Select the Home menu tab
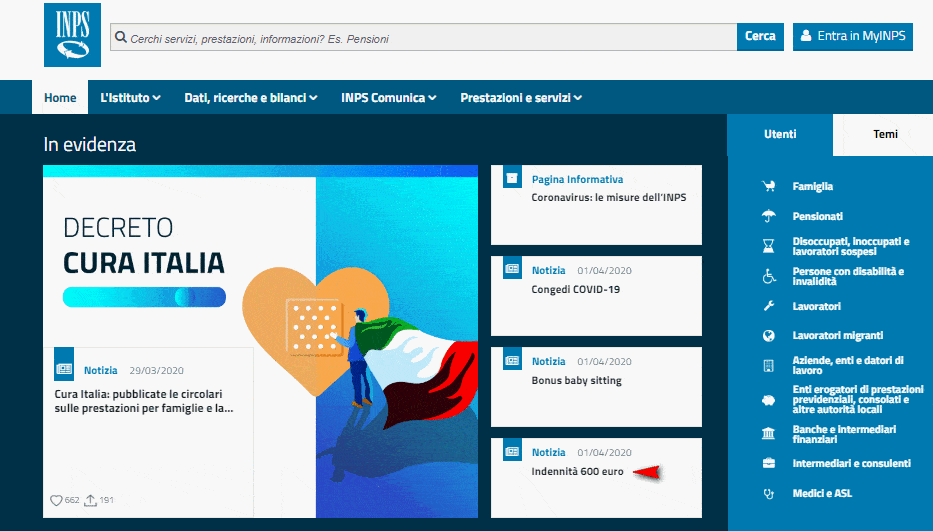This screenshot has width=933, height=531. click(60, 98)
